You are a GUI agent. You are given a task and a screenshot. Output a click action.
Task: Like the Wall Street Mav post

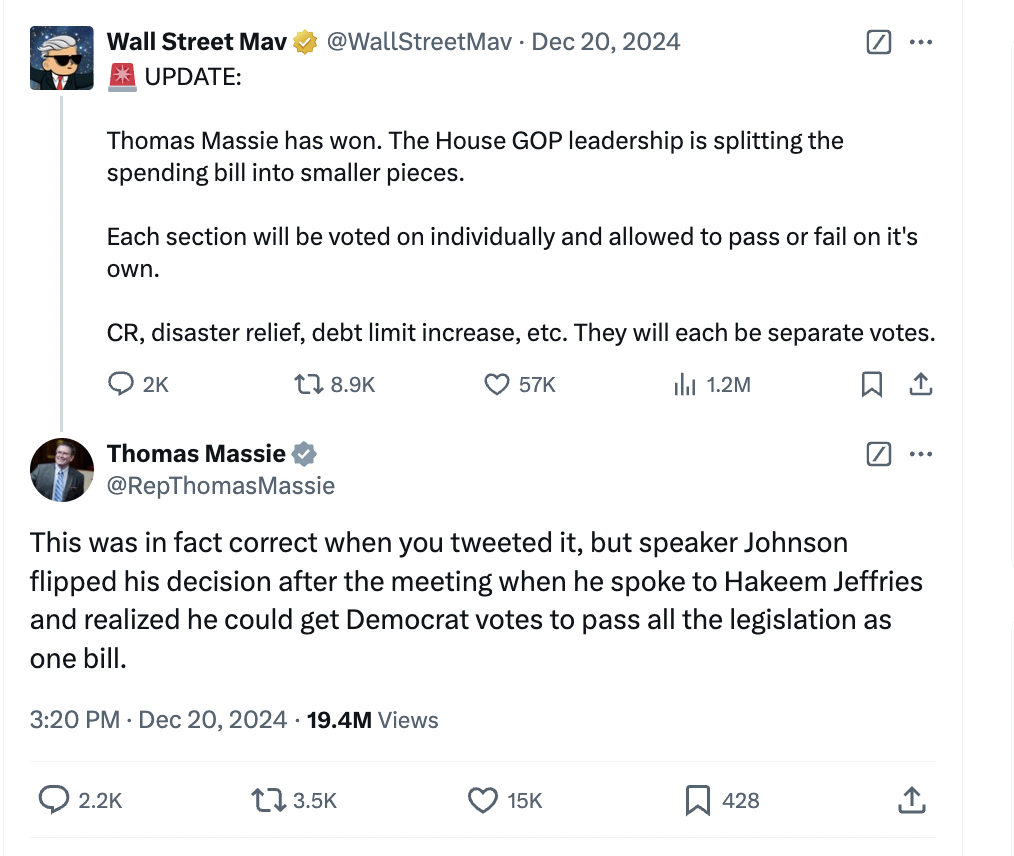pos(498,384)
